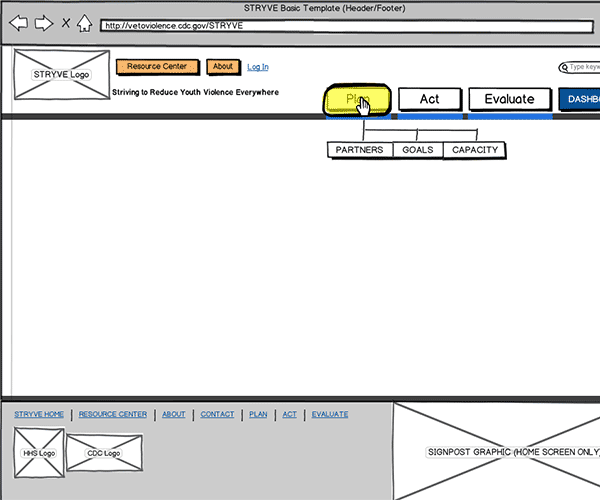The width and height of the screenshot is (600, 500).
Task: Open the Resource Center button
Action: point(157,67)
